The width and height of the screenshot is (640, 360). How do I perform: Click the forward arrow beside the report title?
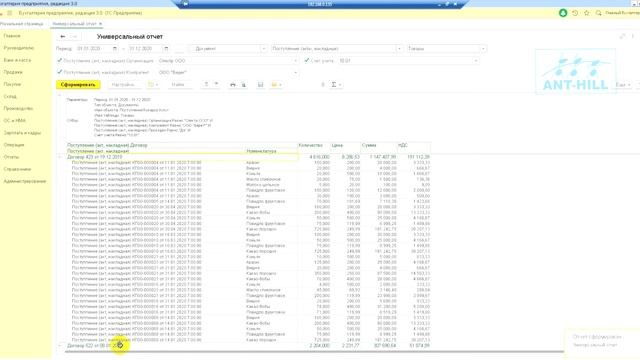[74, 37]
